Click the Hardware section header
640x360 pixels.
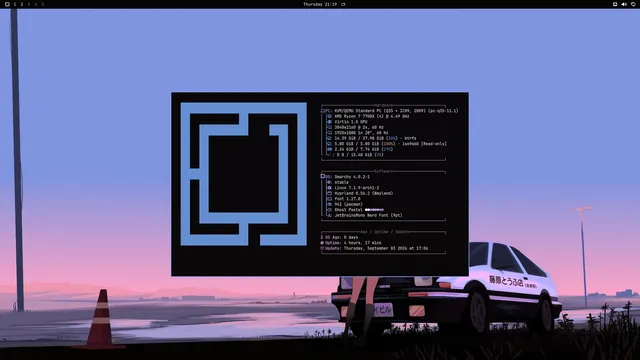pos(383,105)
